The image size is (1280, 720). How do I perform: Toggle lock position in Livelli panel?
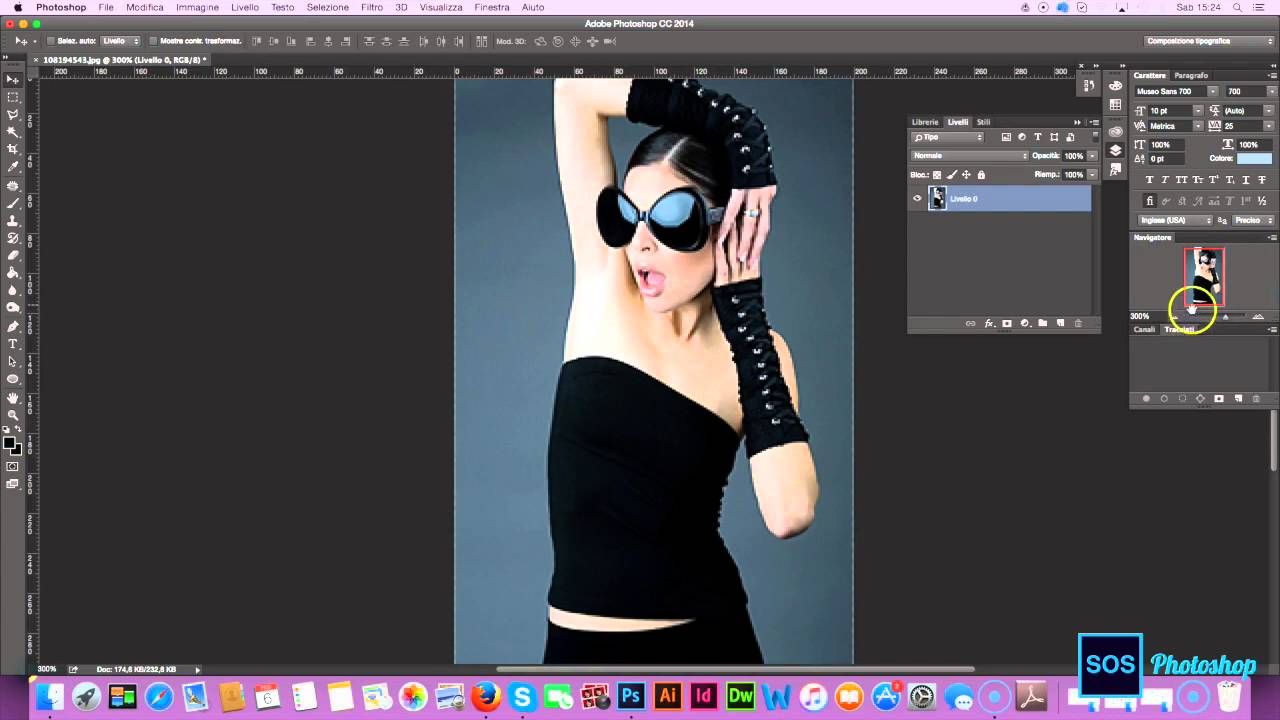pos(966,175)
